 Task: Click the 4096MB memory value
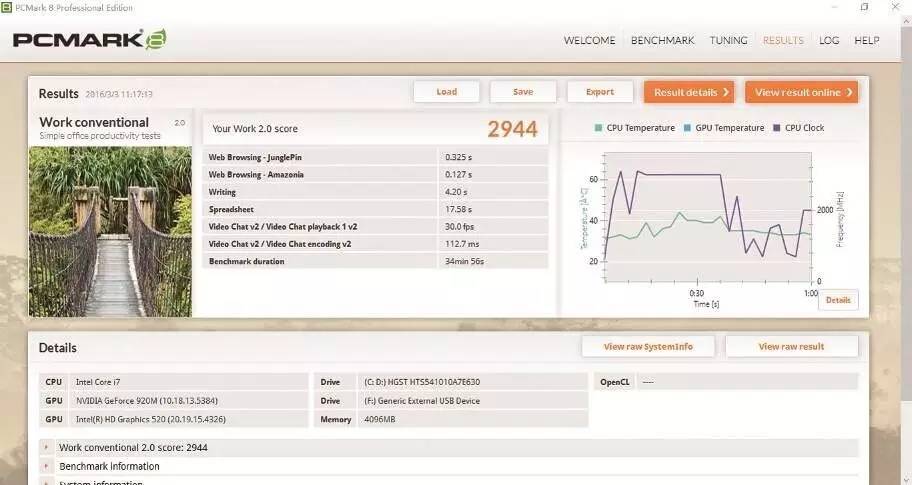point(380,419)
